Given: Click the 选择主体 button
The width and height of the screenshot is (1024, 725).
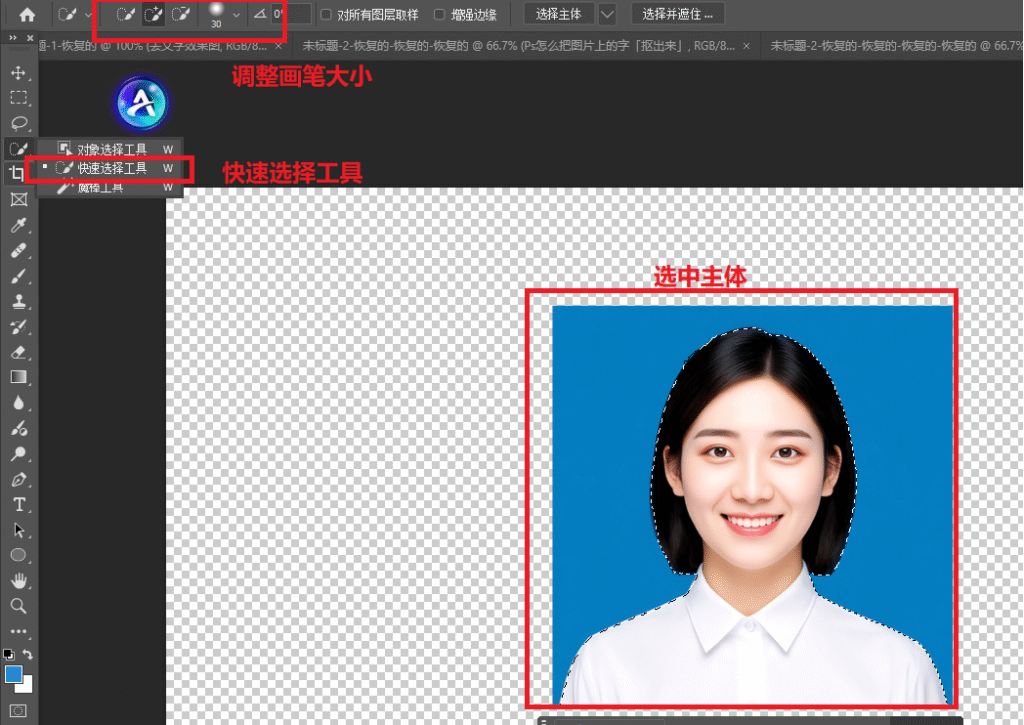Looking at the screenshot, I should (x=559, y=14).
